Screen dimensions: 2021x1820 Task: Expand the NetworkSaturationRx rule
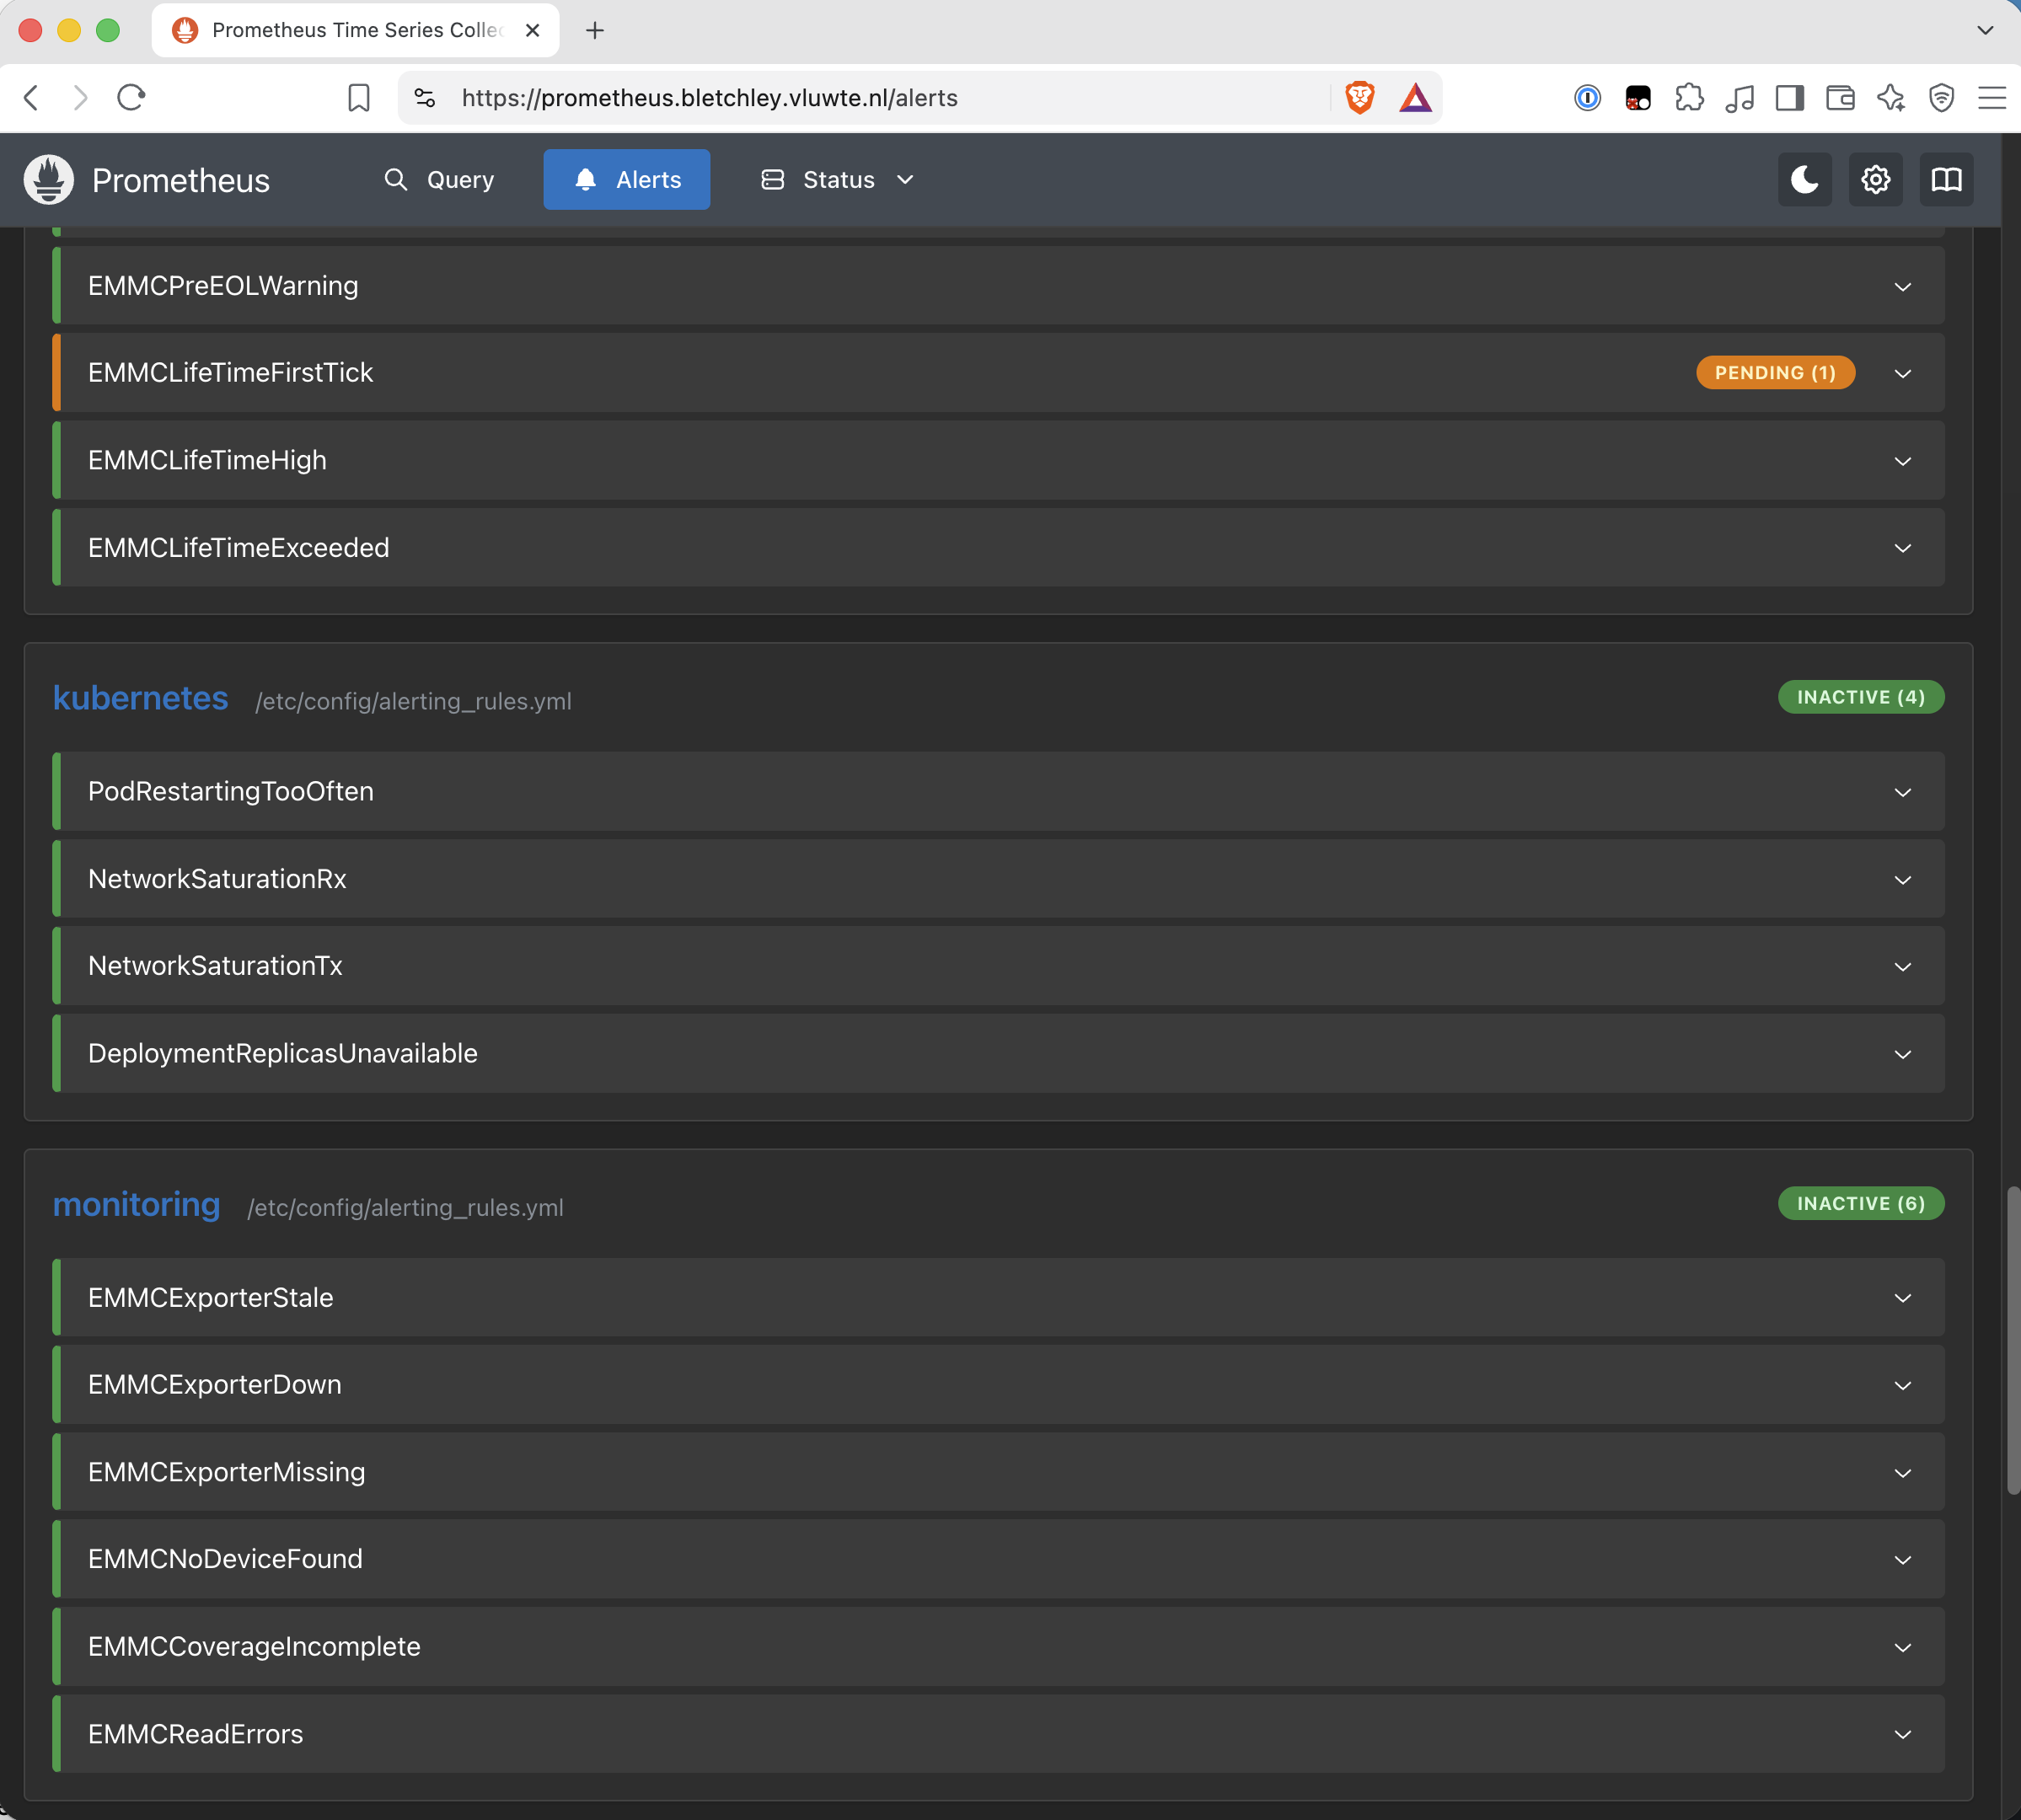(x=998, y=879)
